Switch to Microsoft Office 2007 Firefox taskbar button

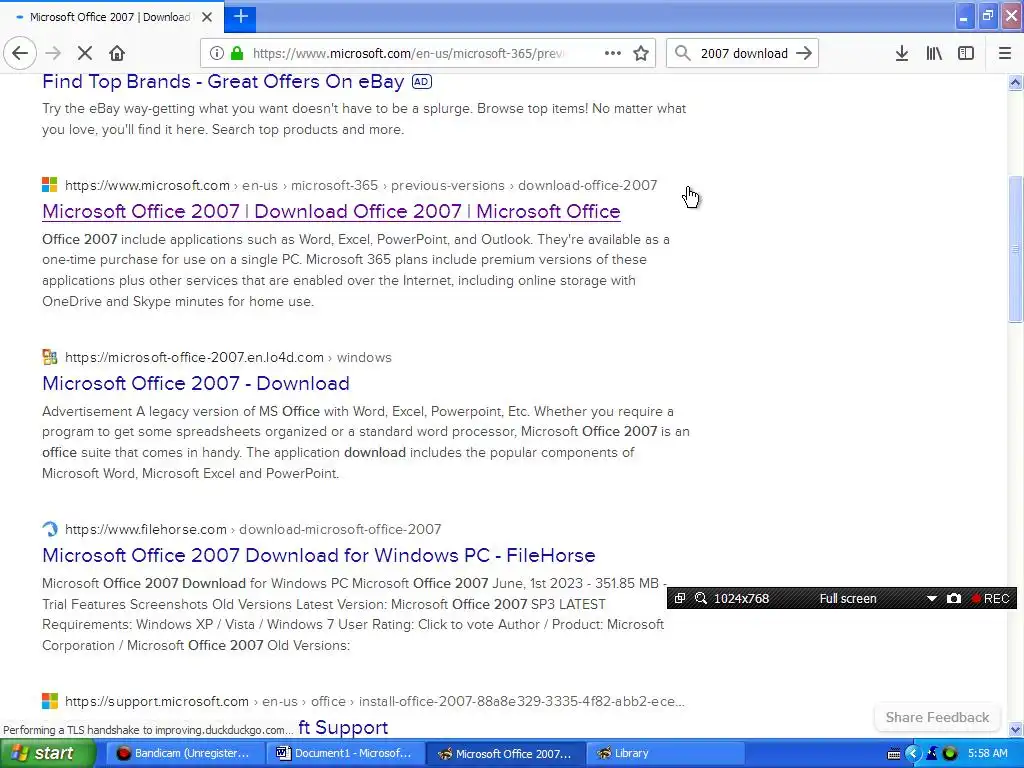[x=505, y=753]
